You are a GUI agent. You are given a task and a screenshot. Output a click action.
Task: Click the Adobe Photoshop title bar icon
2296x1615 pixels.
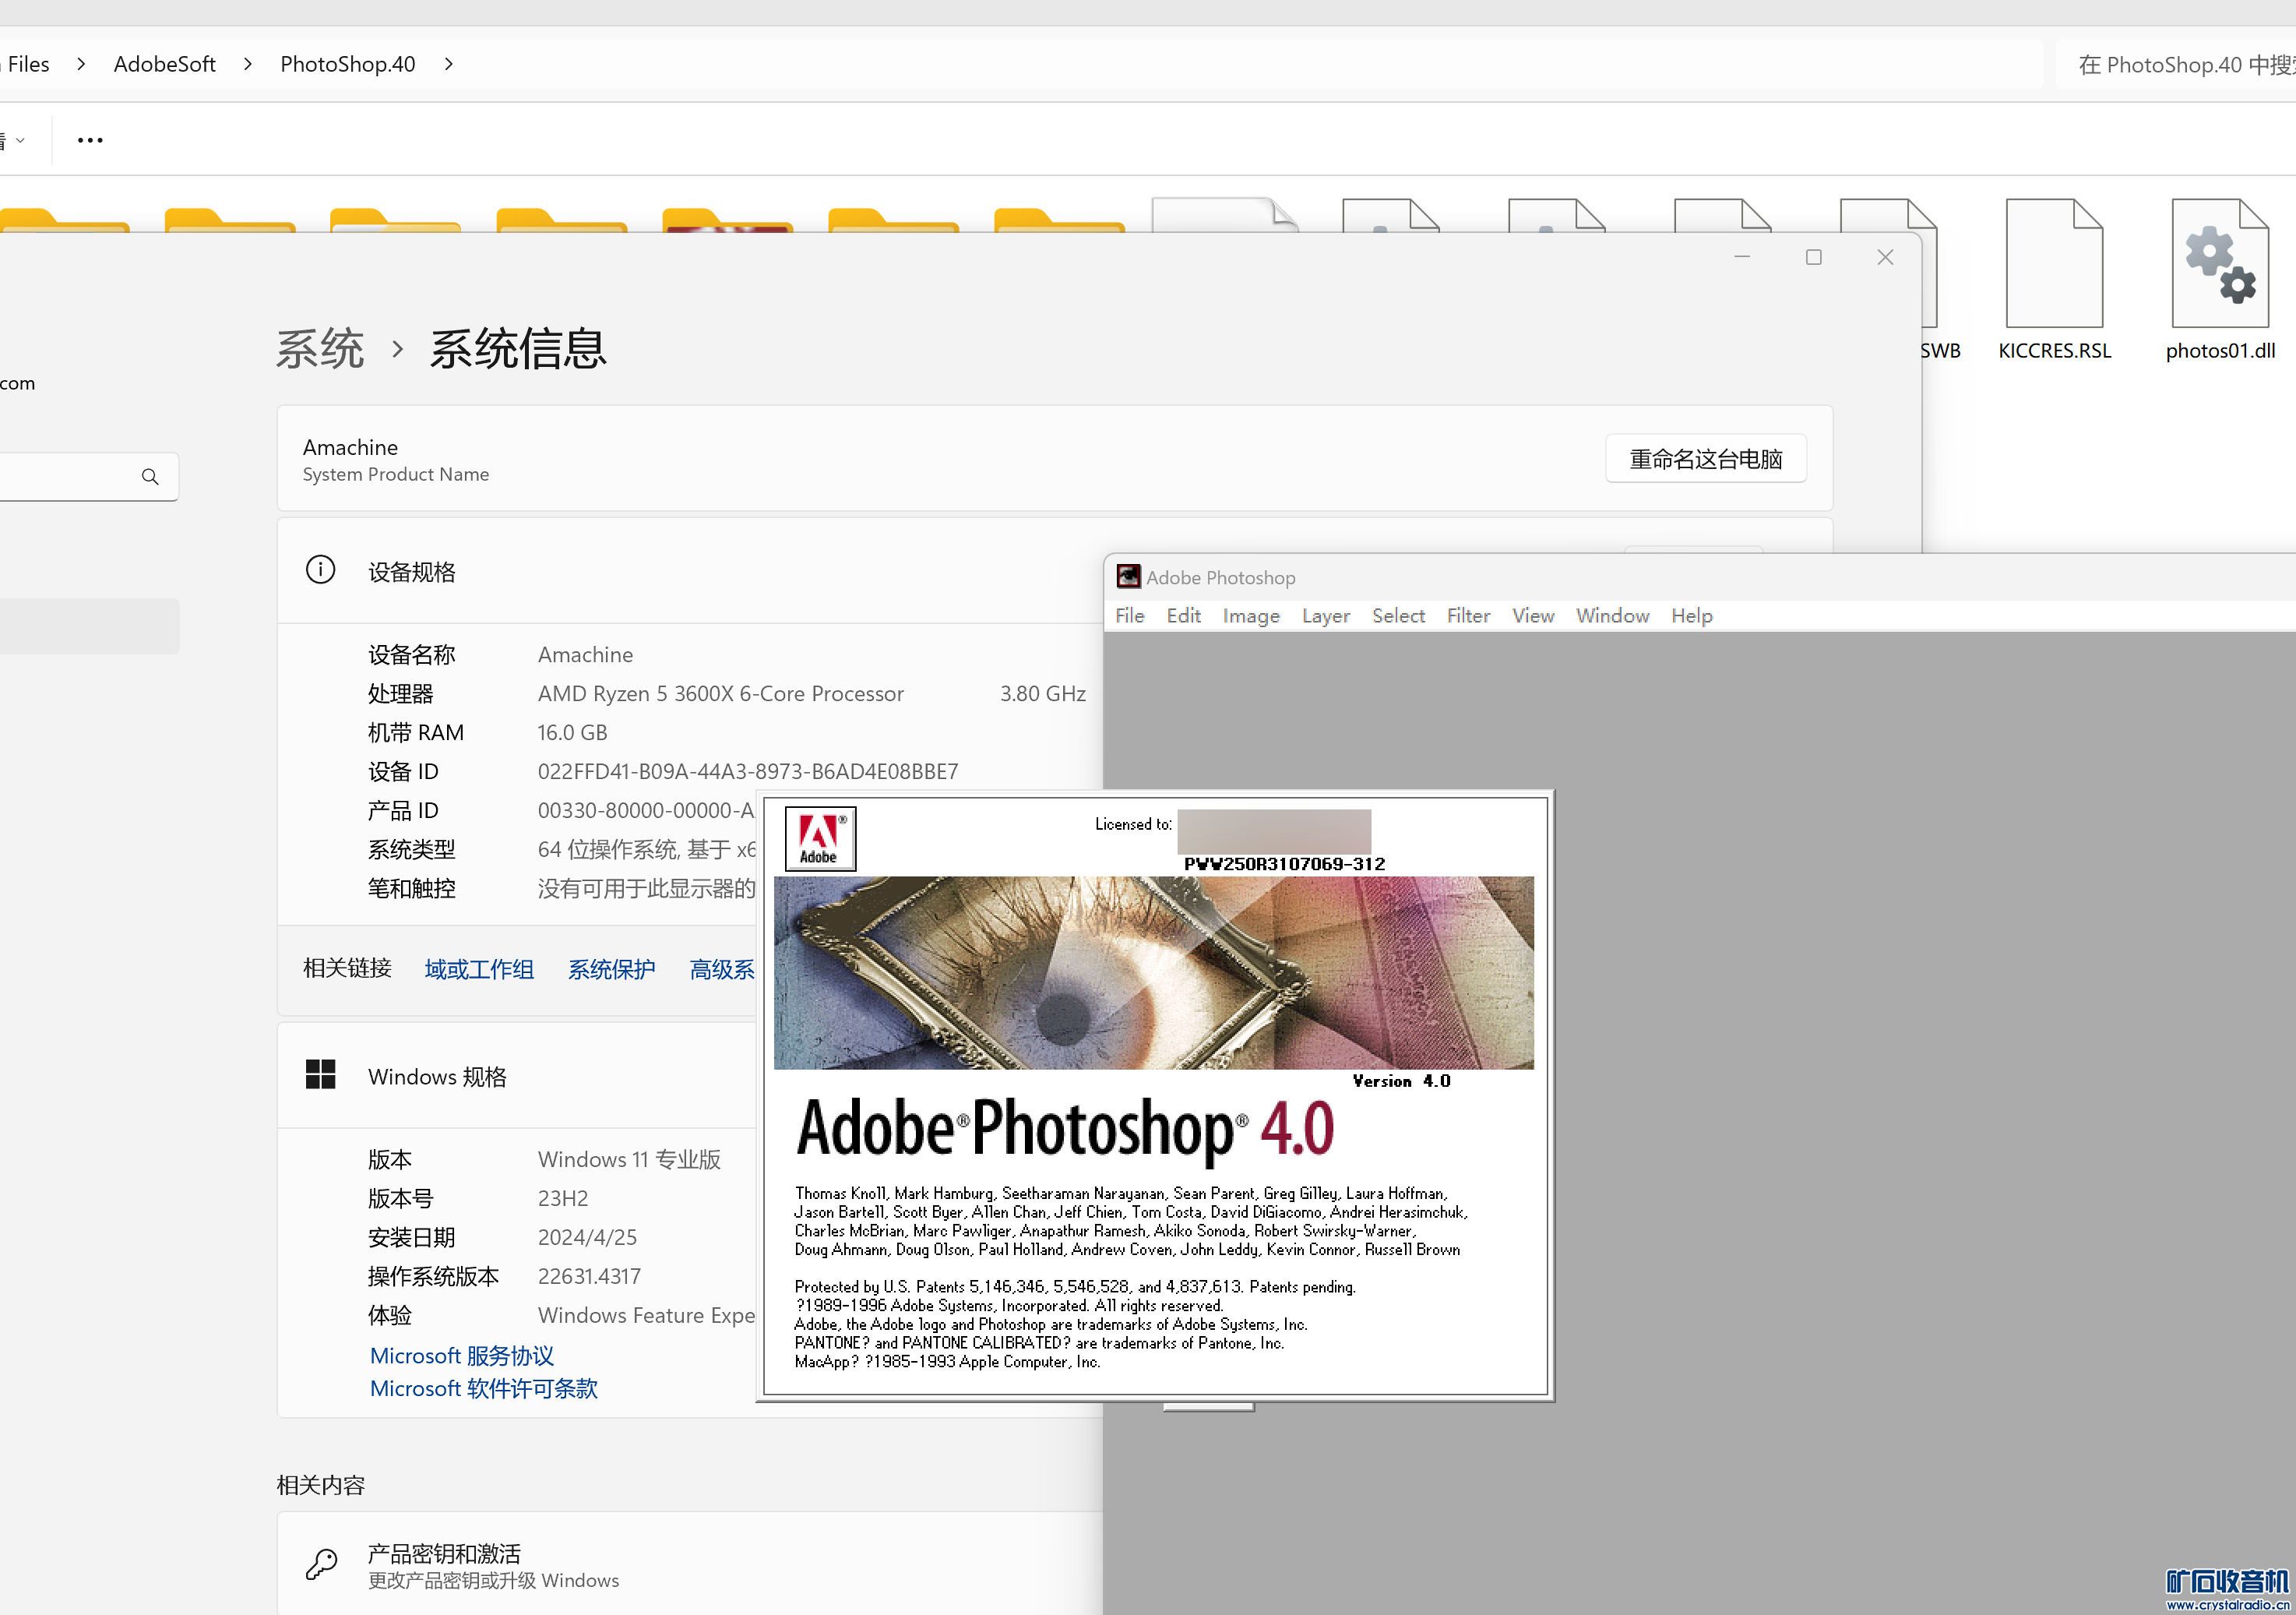point(1128,577)
